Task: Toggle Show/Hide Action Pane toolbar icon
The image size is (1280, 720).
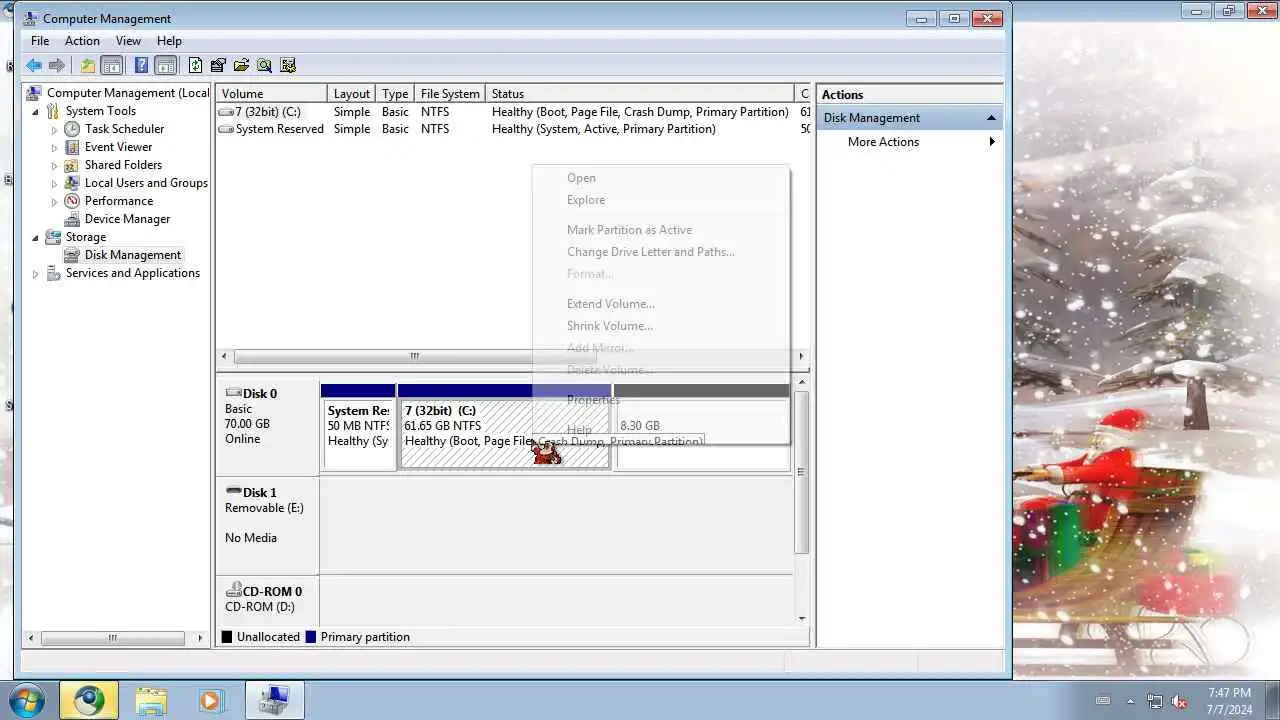Action: (166, 65)
